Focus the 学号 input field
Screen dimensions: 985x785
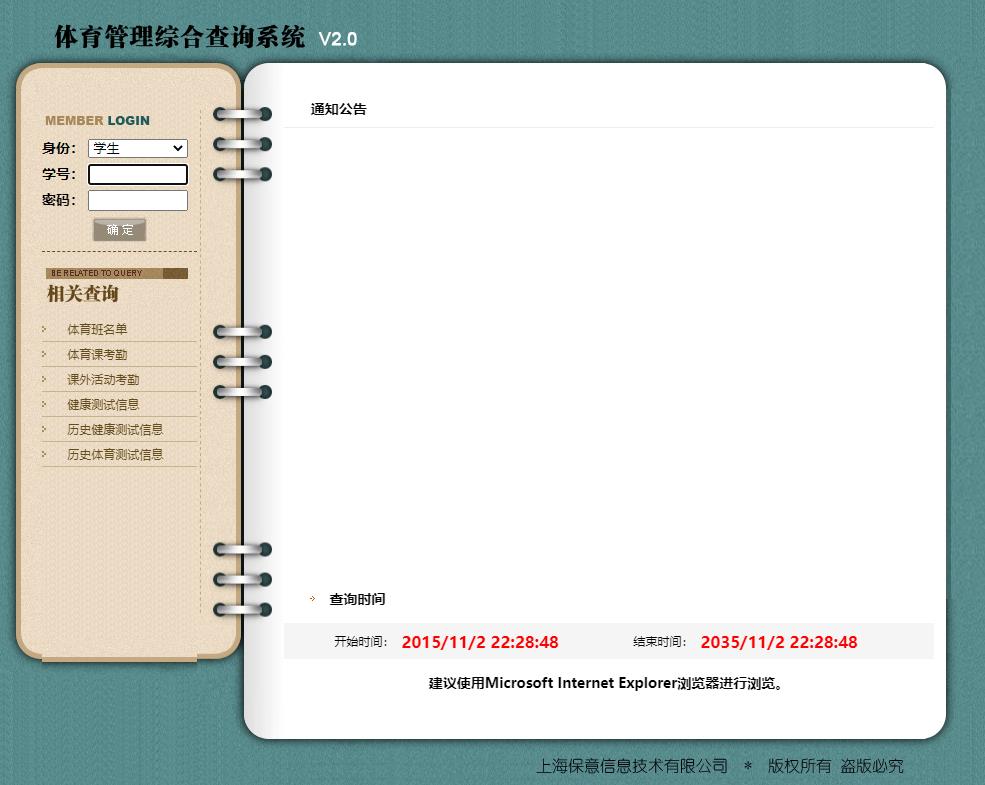click(138, 175)
